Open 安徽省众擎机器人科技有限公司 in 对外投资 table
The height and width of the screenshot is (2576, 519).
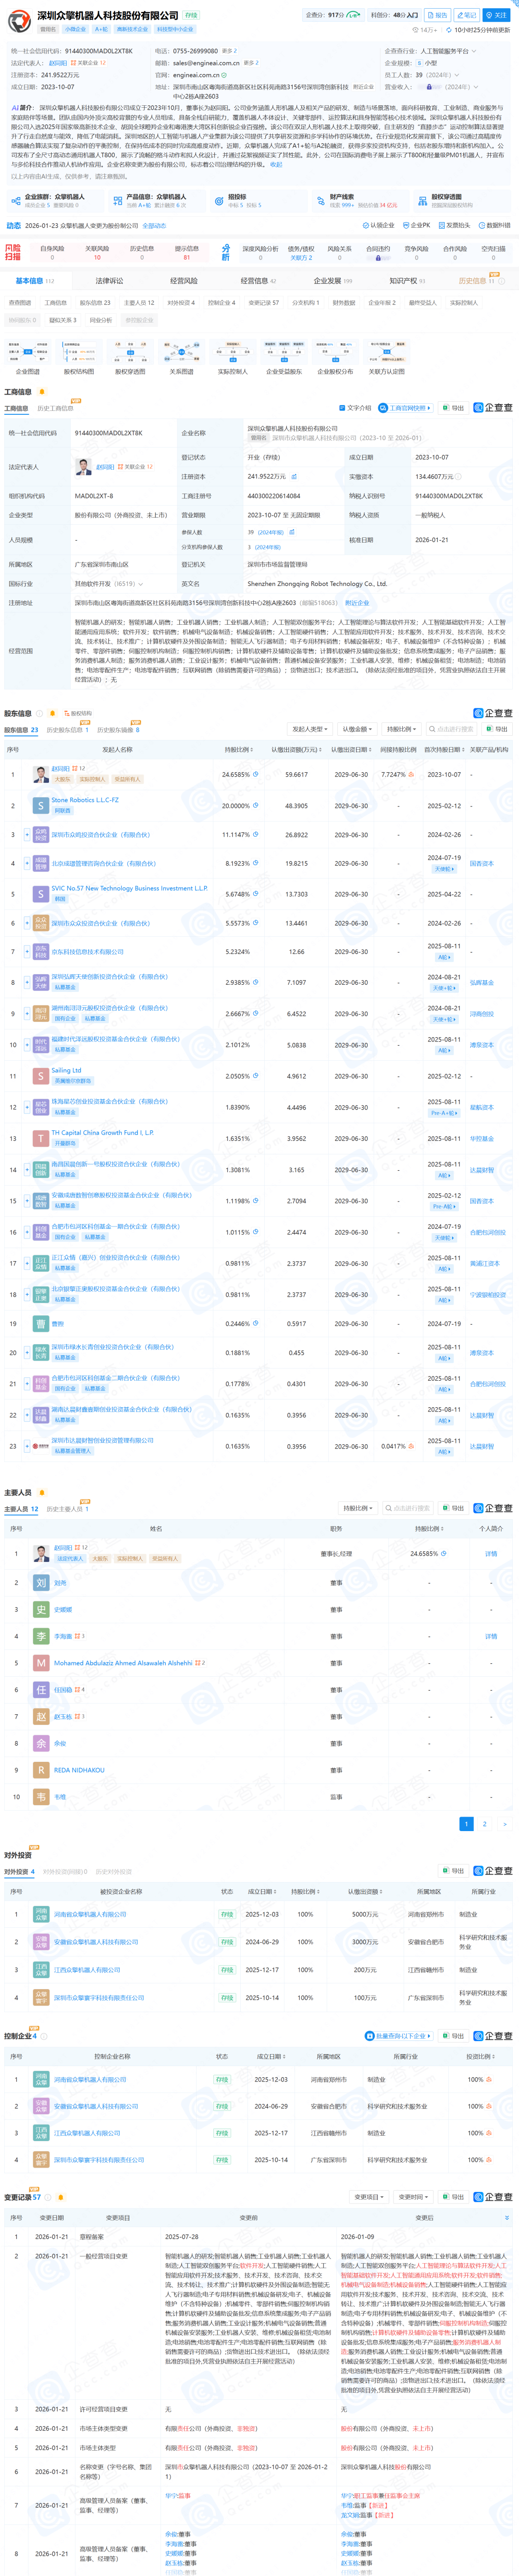pyautogui.click(x=95, y=1942)
